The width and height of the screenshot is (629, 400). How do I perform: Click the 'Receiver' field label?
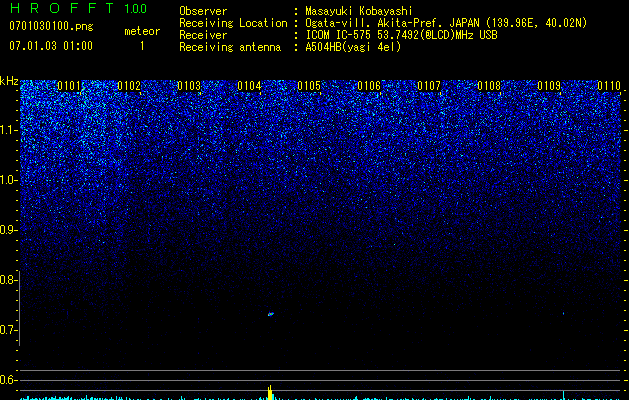(203, 35)
